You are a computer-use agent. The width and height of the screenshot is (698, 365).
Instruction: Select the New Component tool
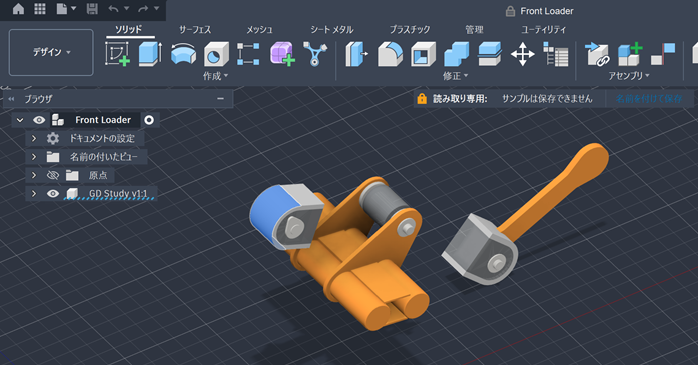[x=630, y=54]
